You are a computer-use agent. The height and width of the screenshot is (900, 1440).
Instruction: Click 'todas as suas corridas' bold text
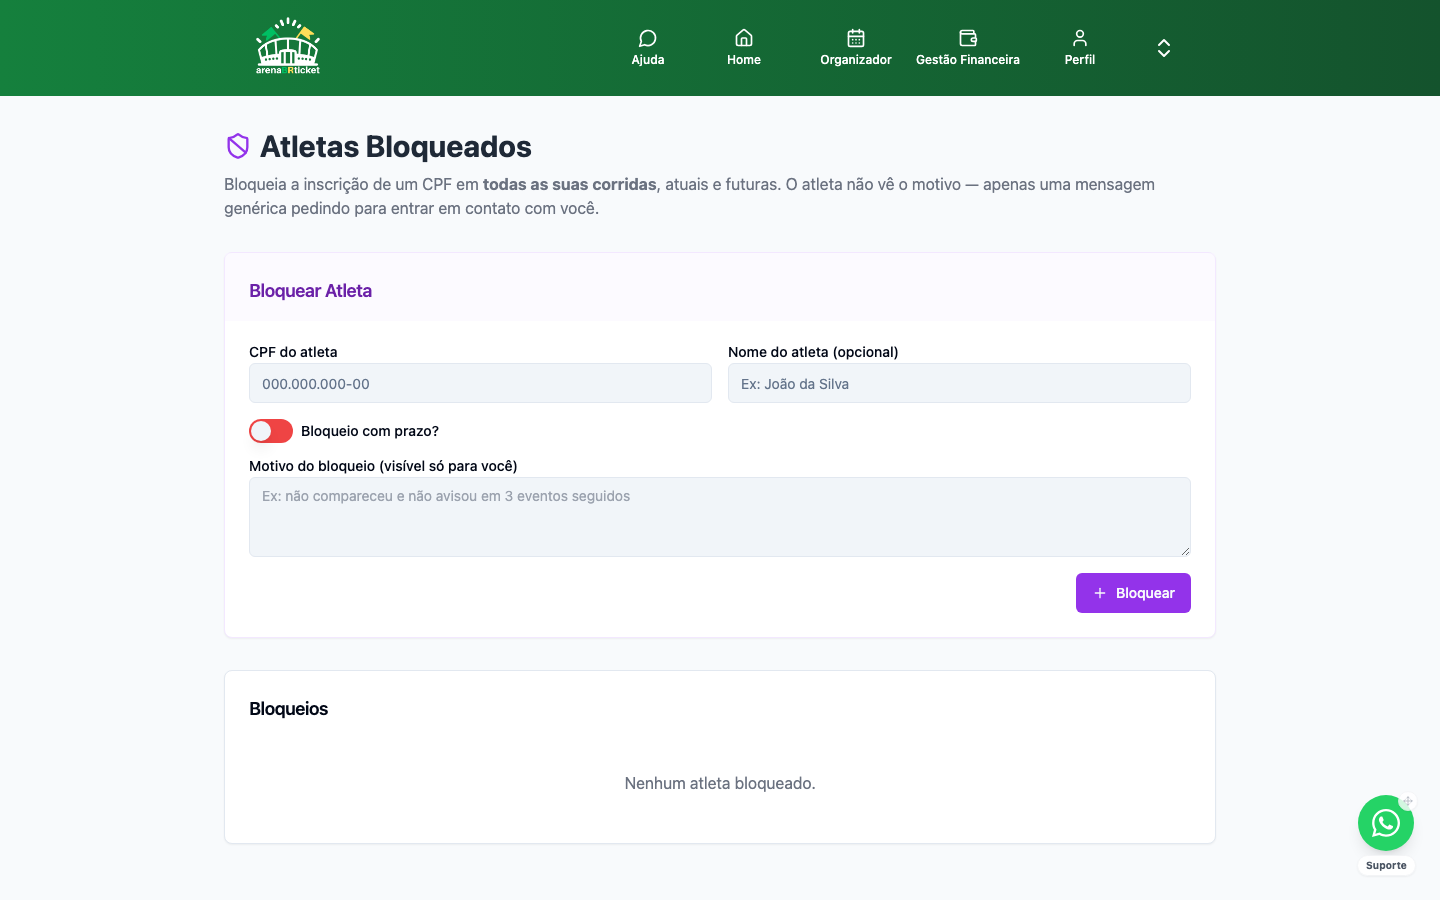(570, 184)
